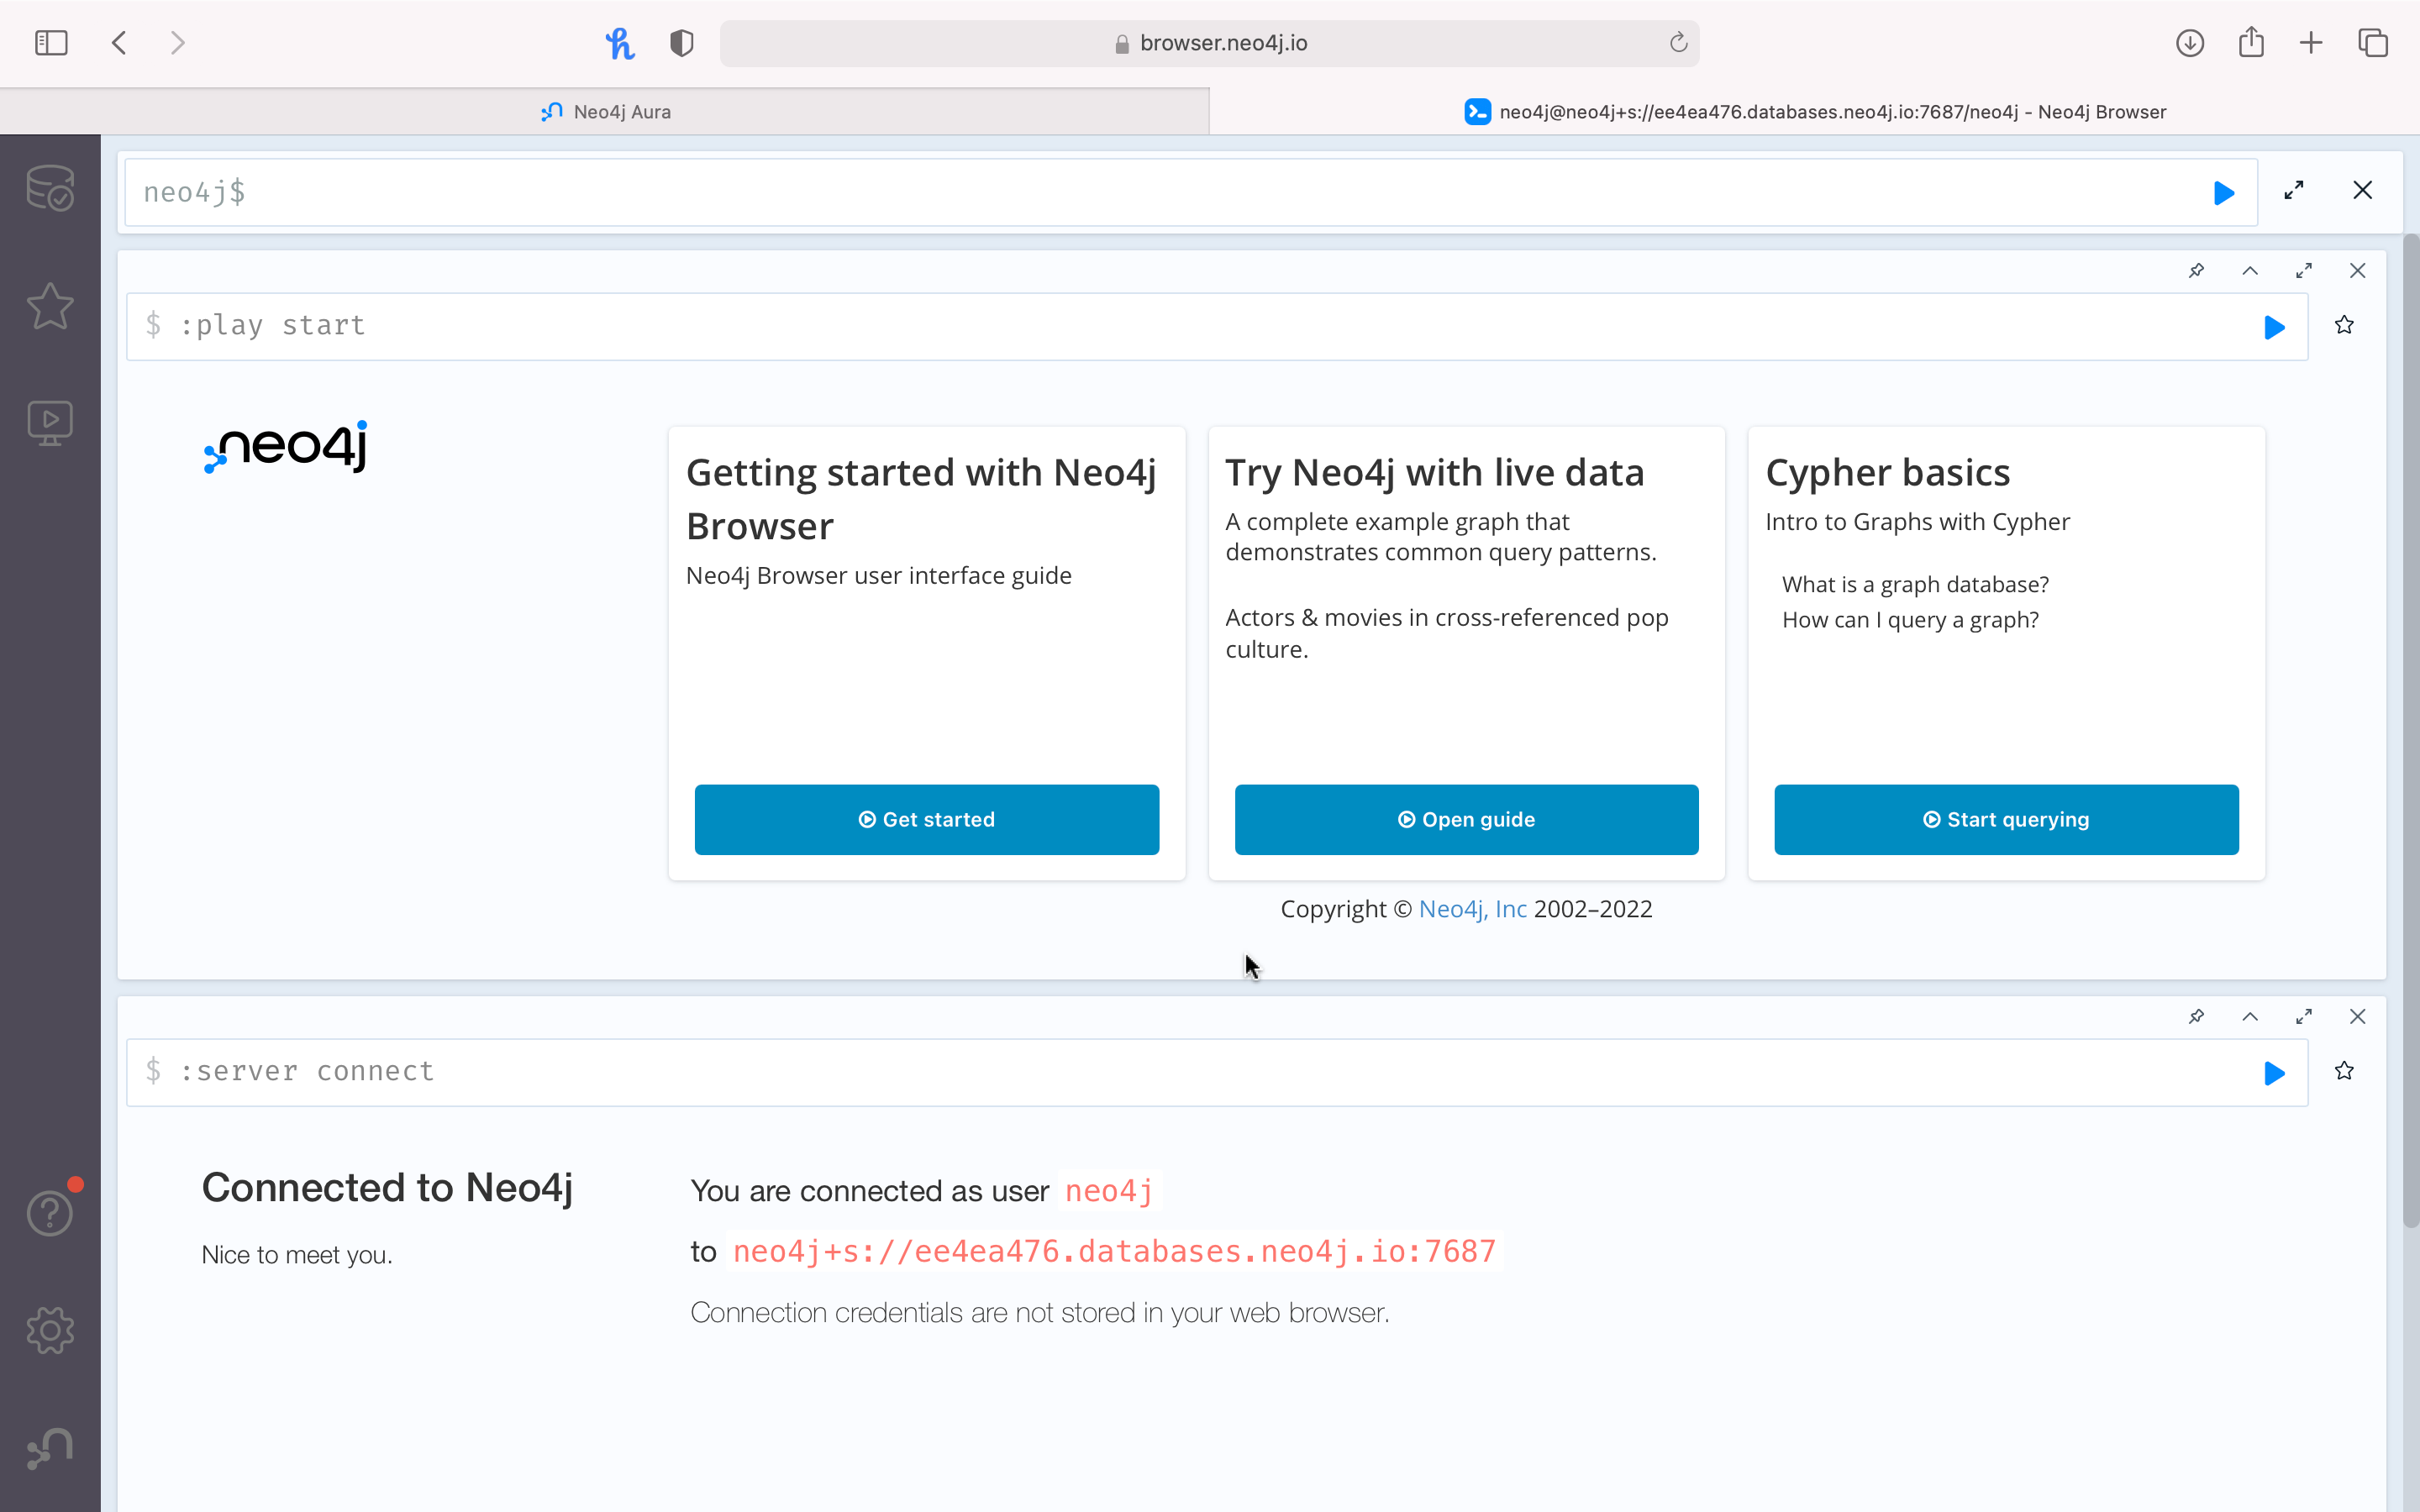Viewport: 2420px width, 1512px height.
Task: Collapse the :server connect frame
Action: coord(2250,1016)
